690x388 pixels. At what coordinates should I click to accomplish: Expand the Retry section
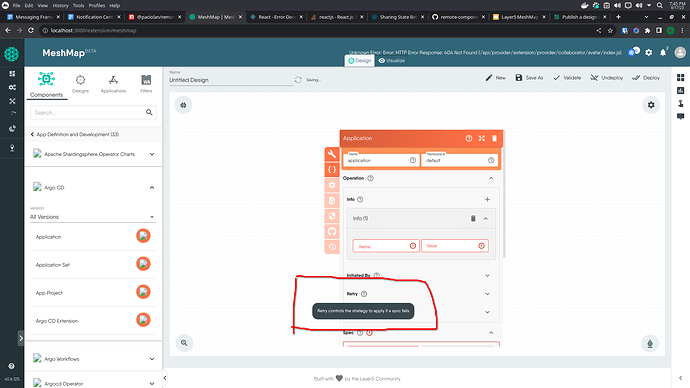487,294
